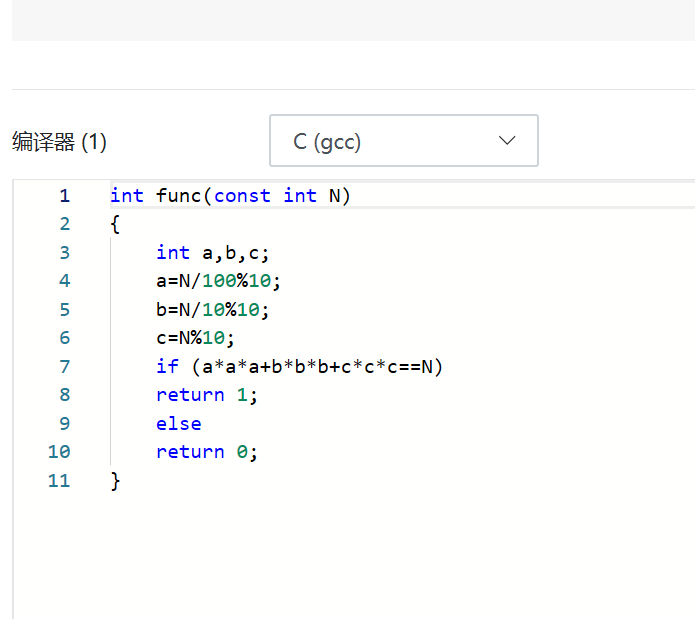Place cursor on func in line 1
Screen dimensions: 695x619
click(179, 196)
